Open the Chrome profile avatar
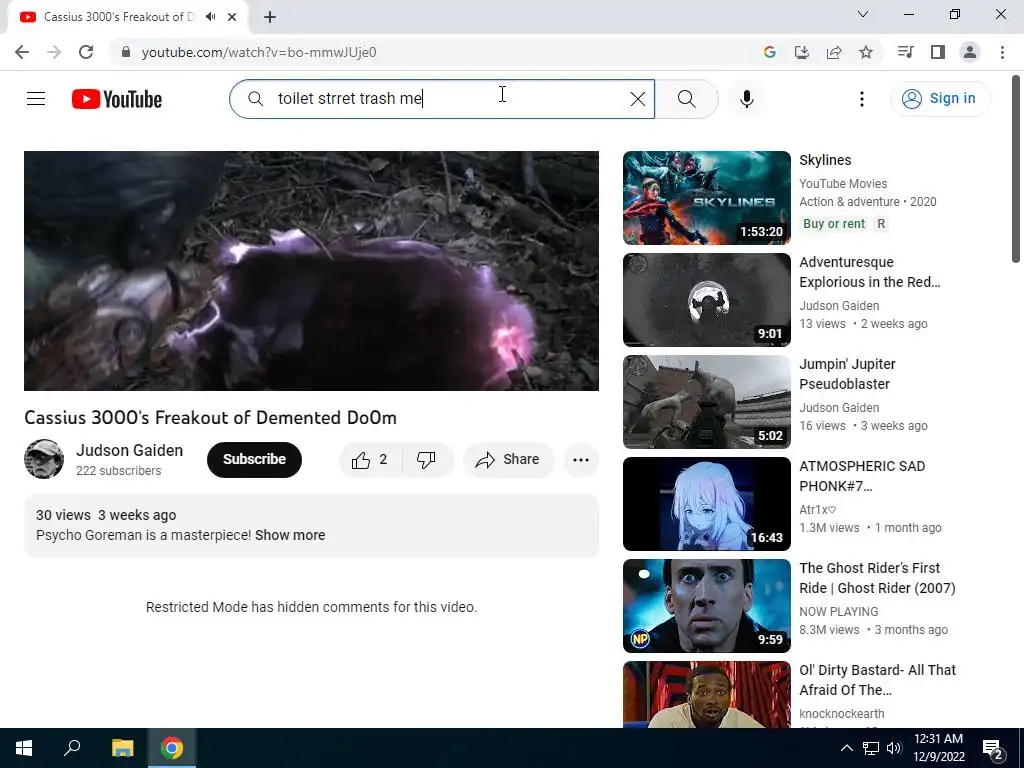 (970, 52)
